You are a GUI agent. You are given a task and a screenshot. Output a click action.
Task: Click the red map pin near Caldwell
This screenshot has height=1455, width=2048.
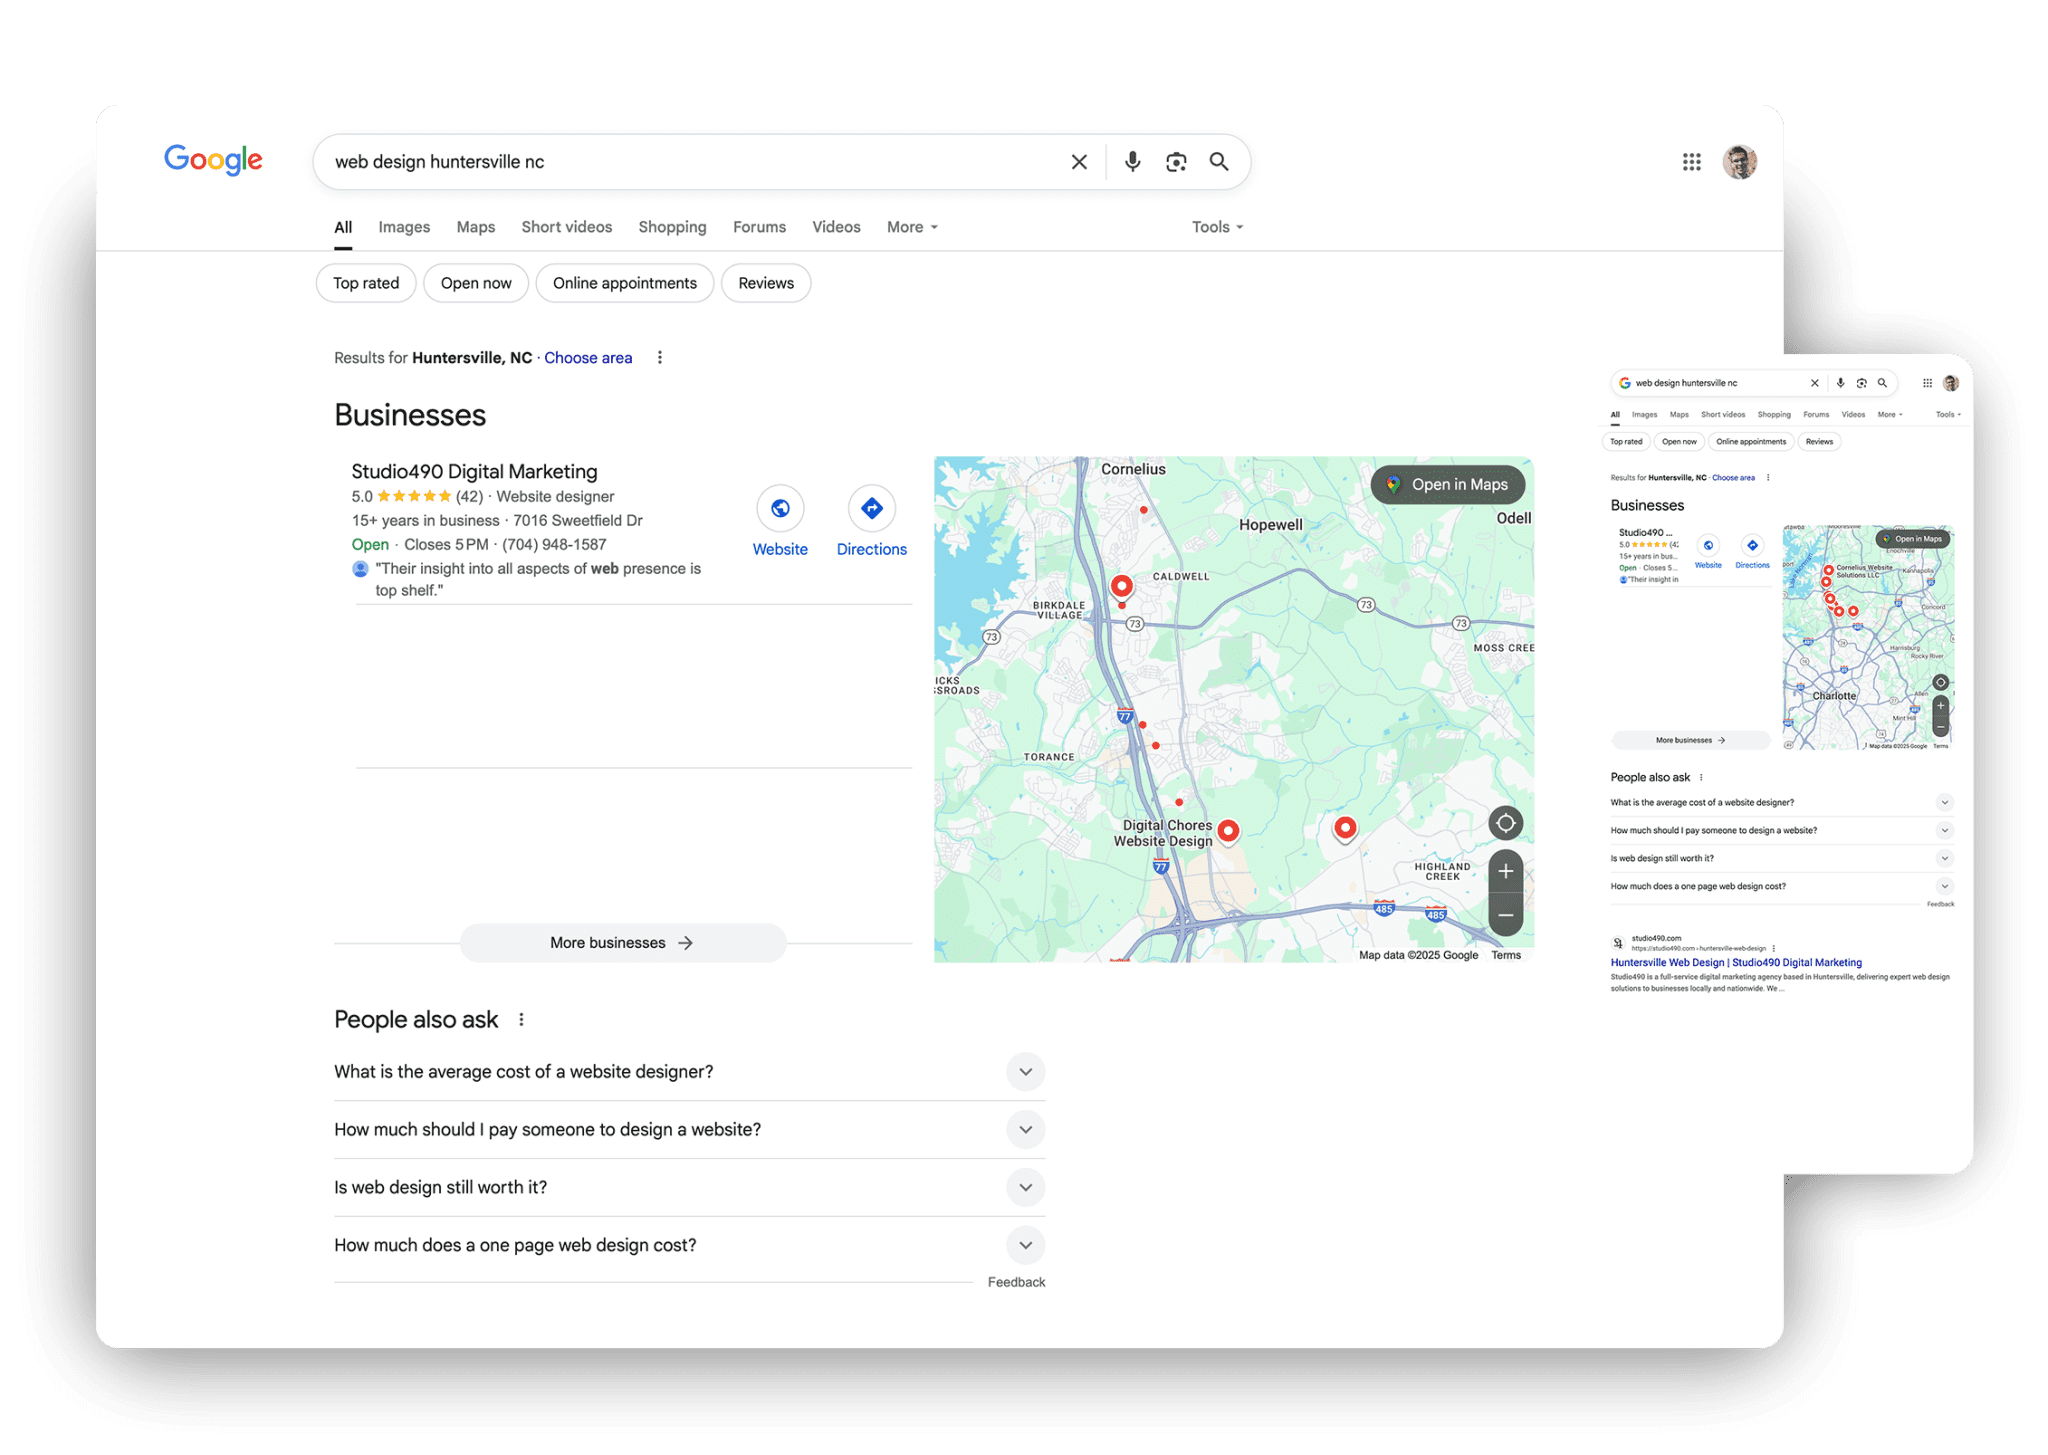[x=1122, y=587]
